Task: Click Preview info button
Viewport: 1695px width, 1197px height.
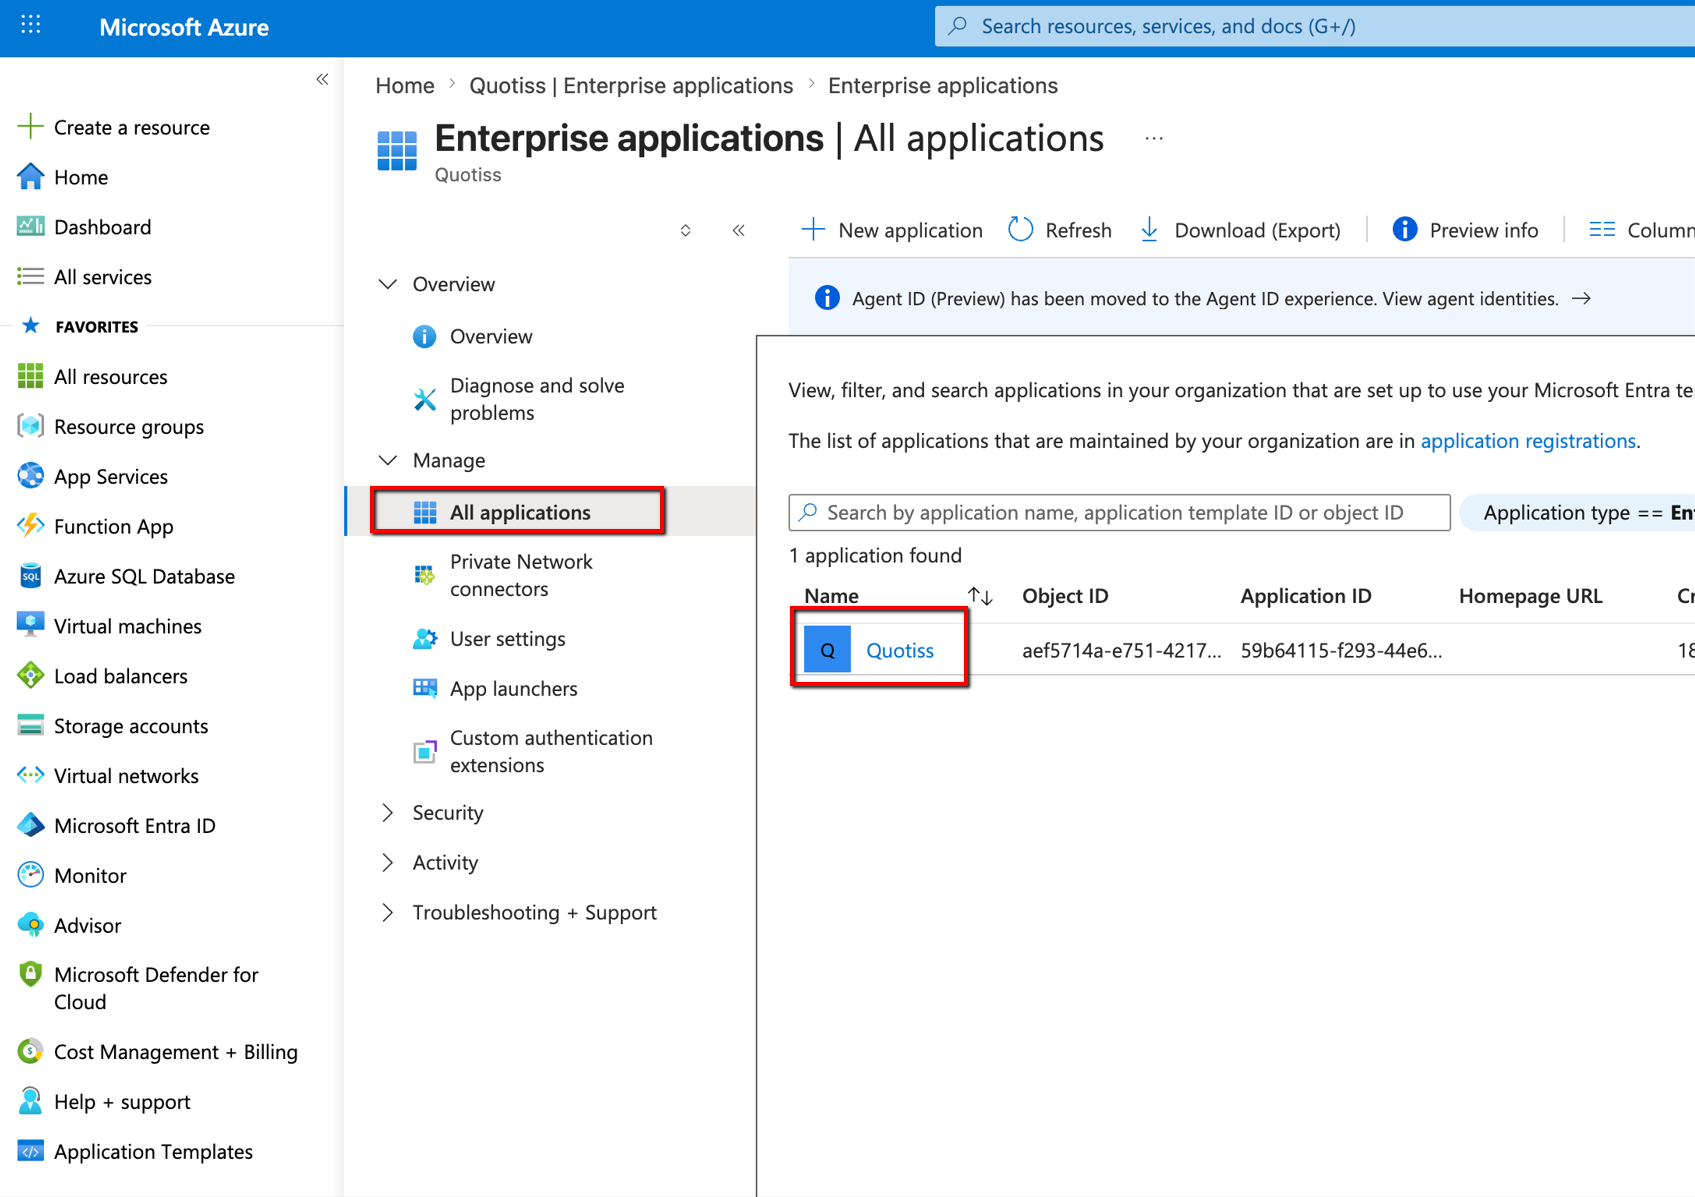Action: (x=1465, y=230)
